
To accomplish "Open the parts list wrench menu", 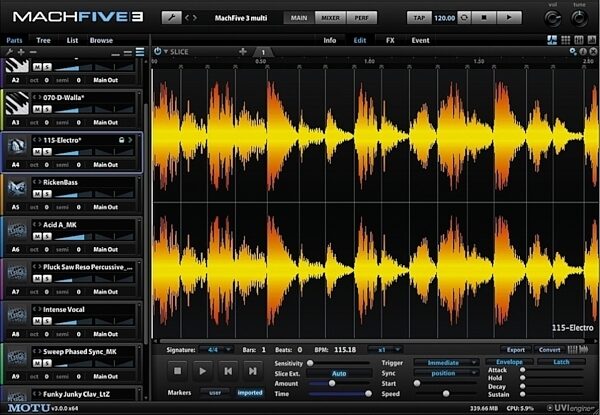I will pos(9,52).
